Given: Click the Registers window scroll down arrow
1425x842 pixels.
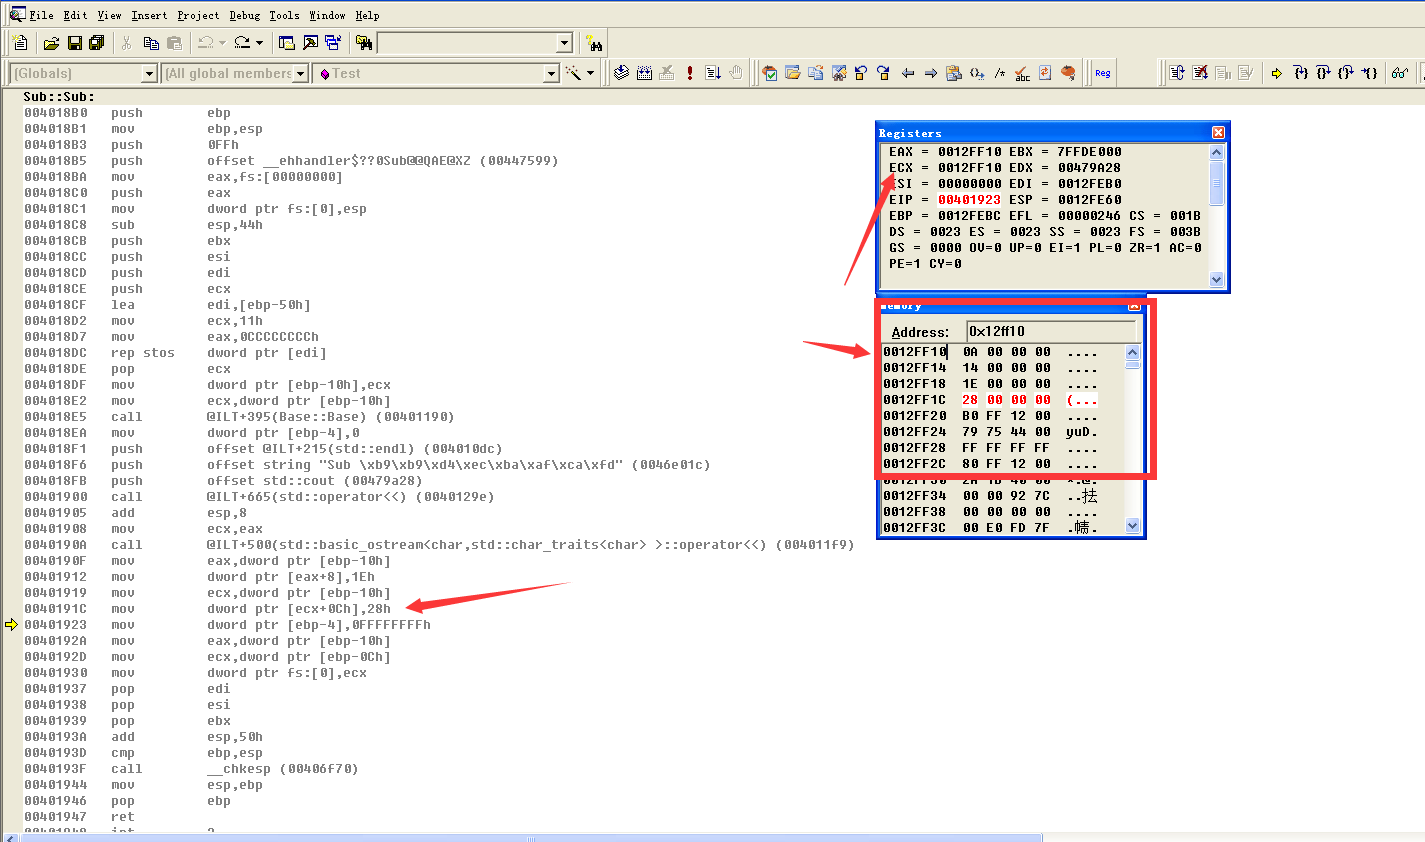Looking at the screenshot, I should [1217, 280].
